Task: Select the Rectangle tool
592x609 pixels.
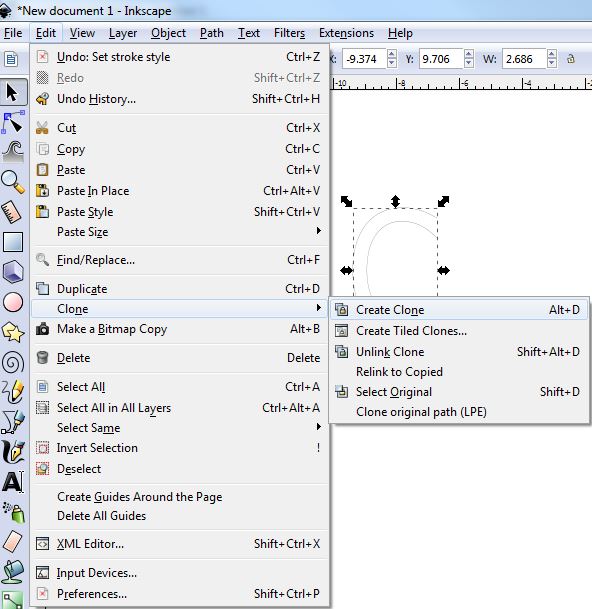Action: point(13,242)
